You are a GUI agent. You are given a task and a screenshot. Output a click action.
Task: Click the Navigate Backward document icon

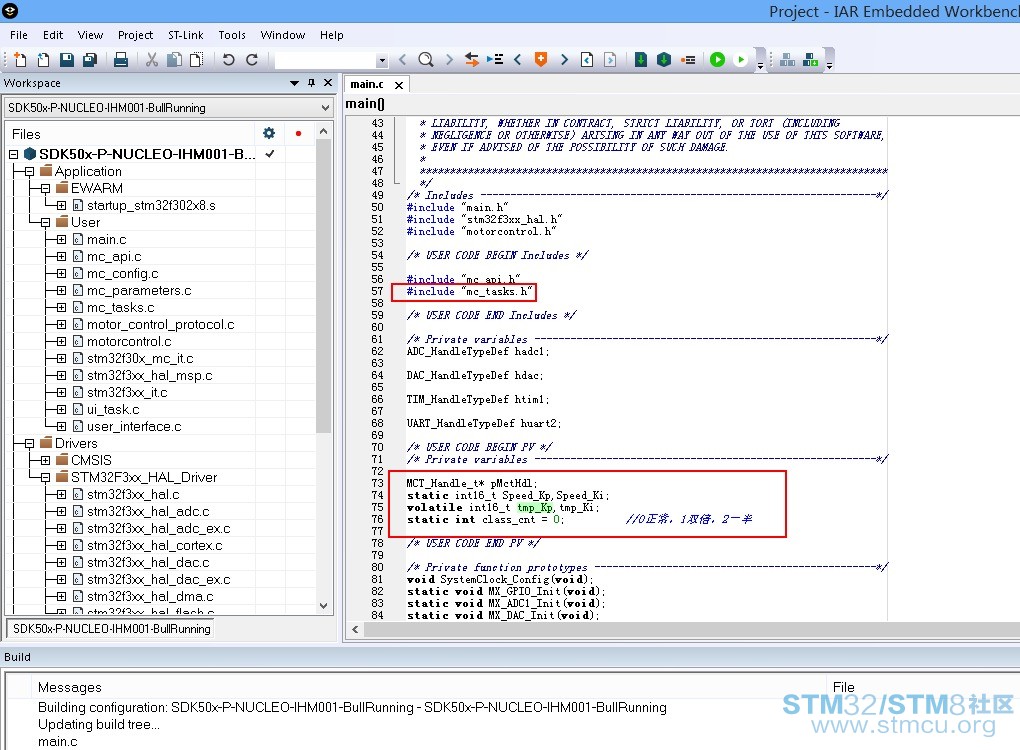tap(587, 60)
